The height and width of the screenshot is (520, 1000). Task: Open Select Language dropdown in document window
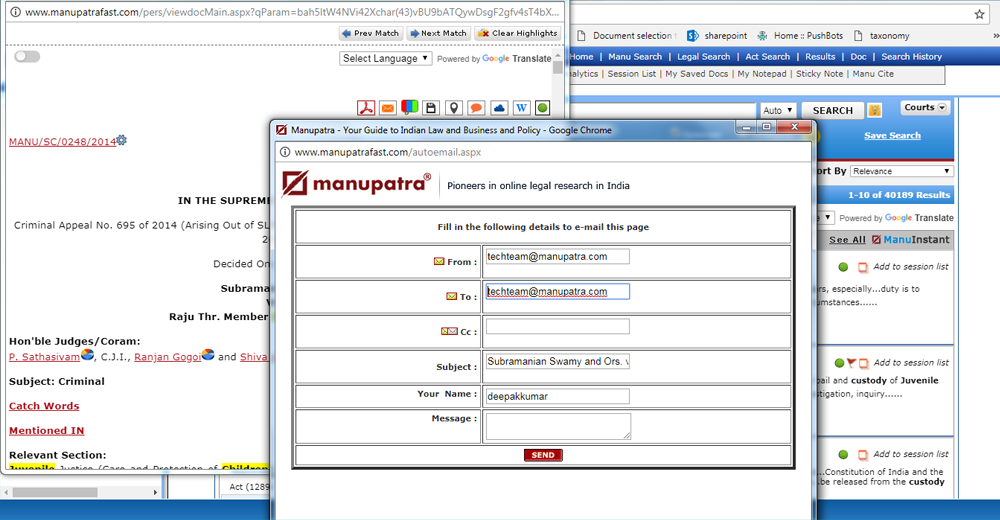386,58
